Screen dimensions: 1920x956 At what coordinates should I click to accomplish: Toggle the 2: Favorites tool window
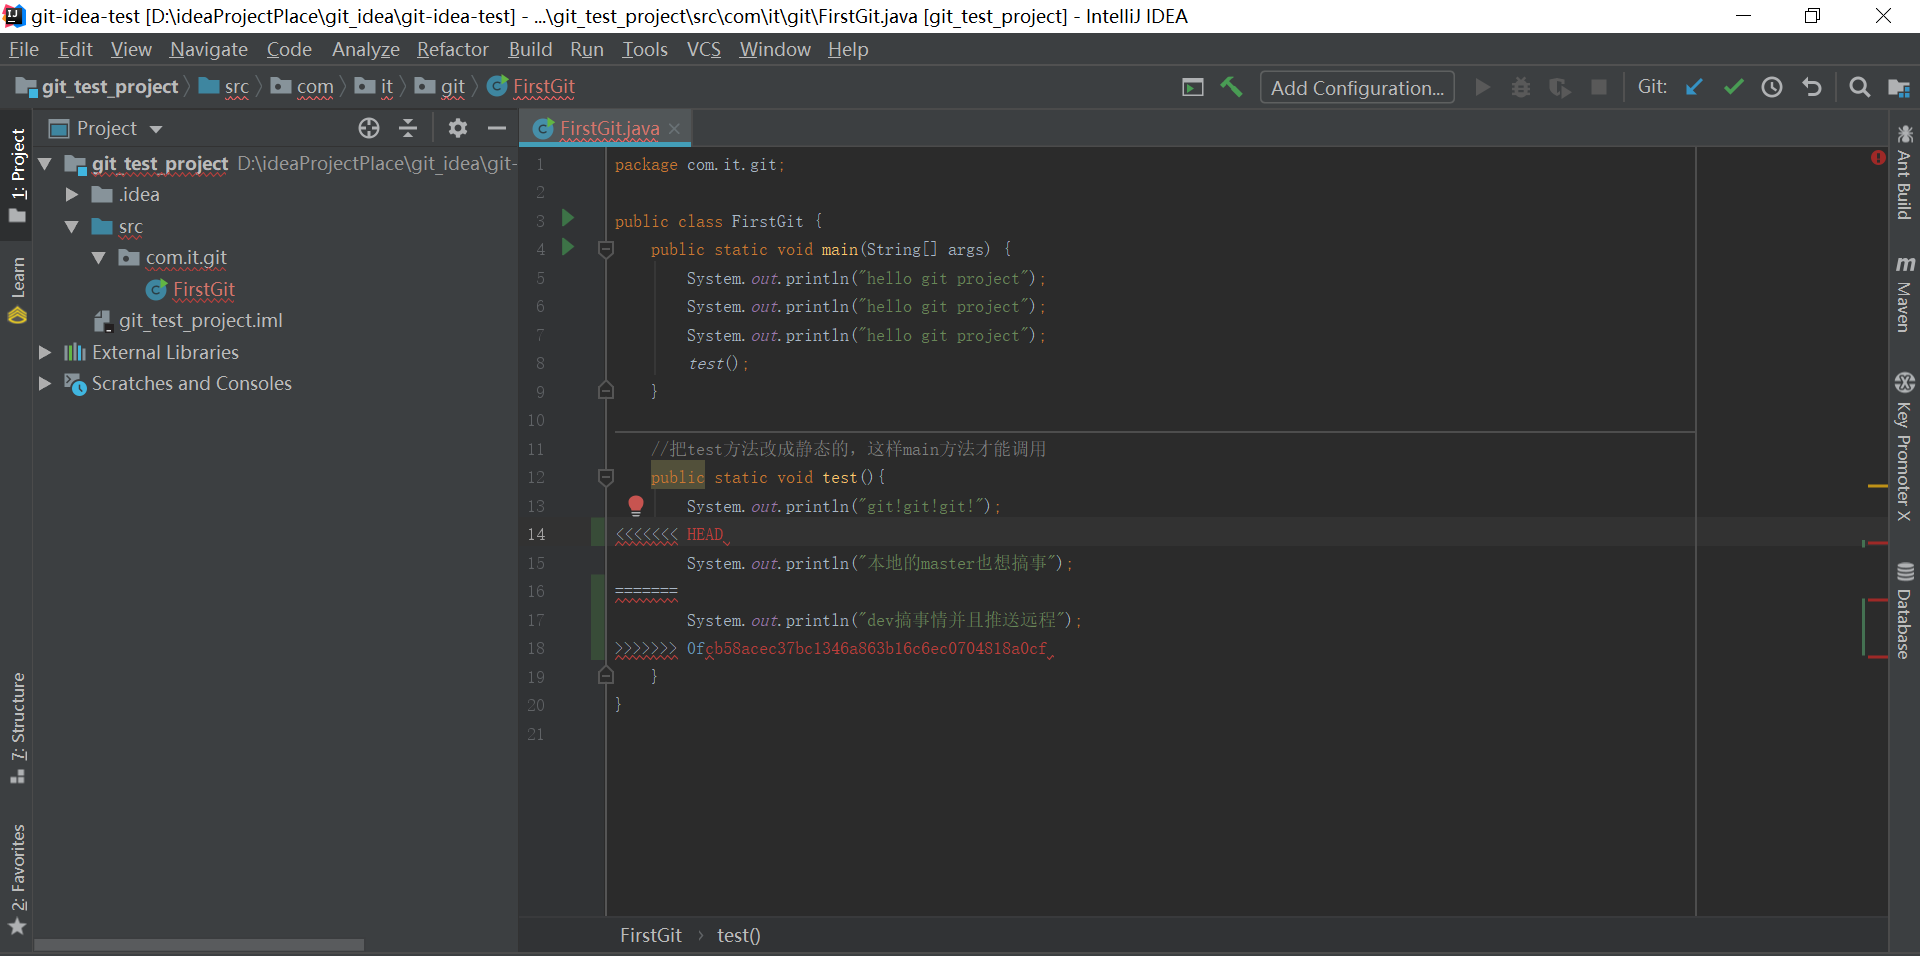coord(17,880)
